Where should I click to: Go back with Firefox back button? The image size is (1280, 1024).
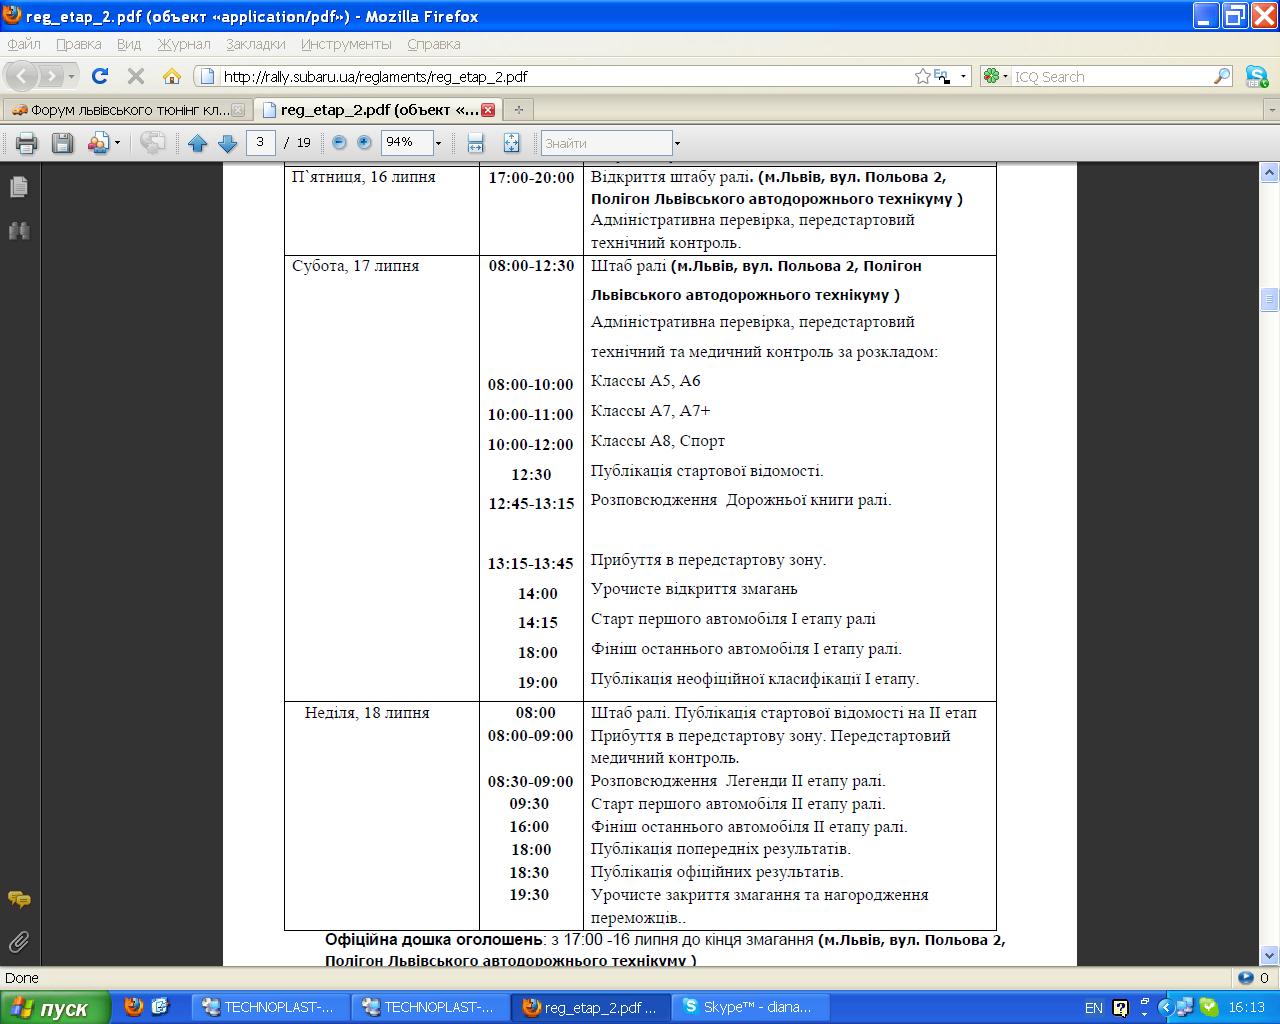pos(24,76)
